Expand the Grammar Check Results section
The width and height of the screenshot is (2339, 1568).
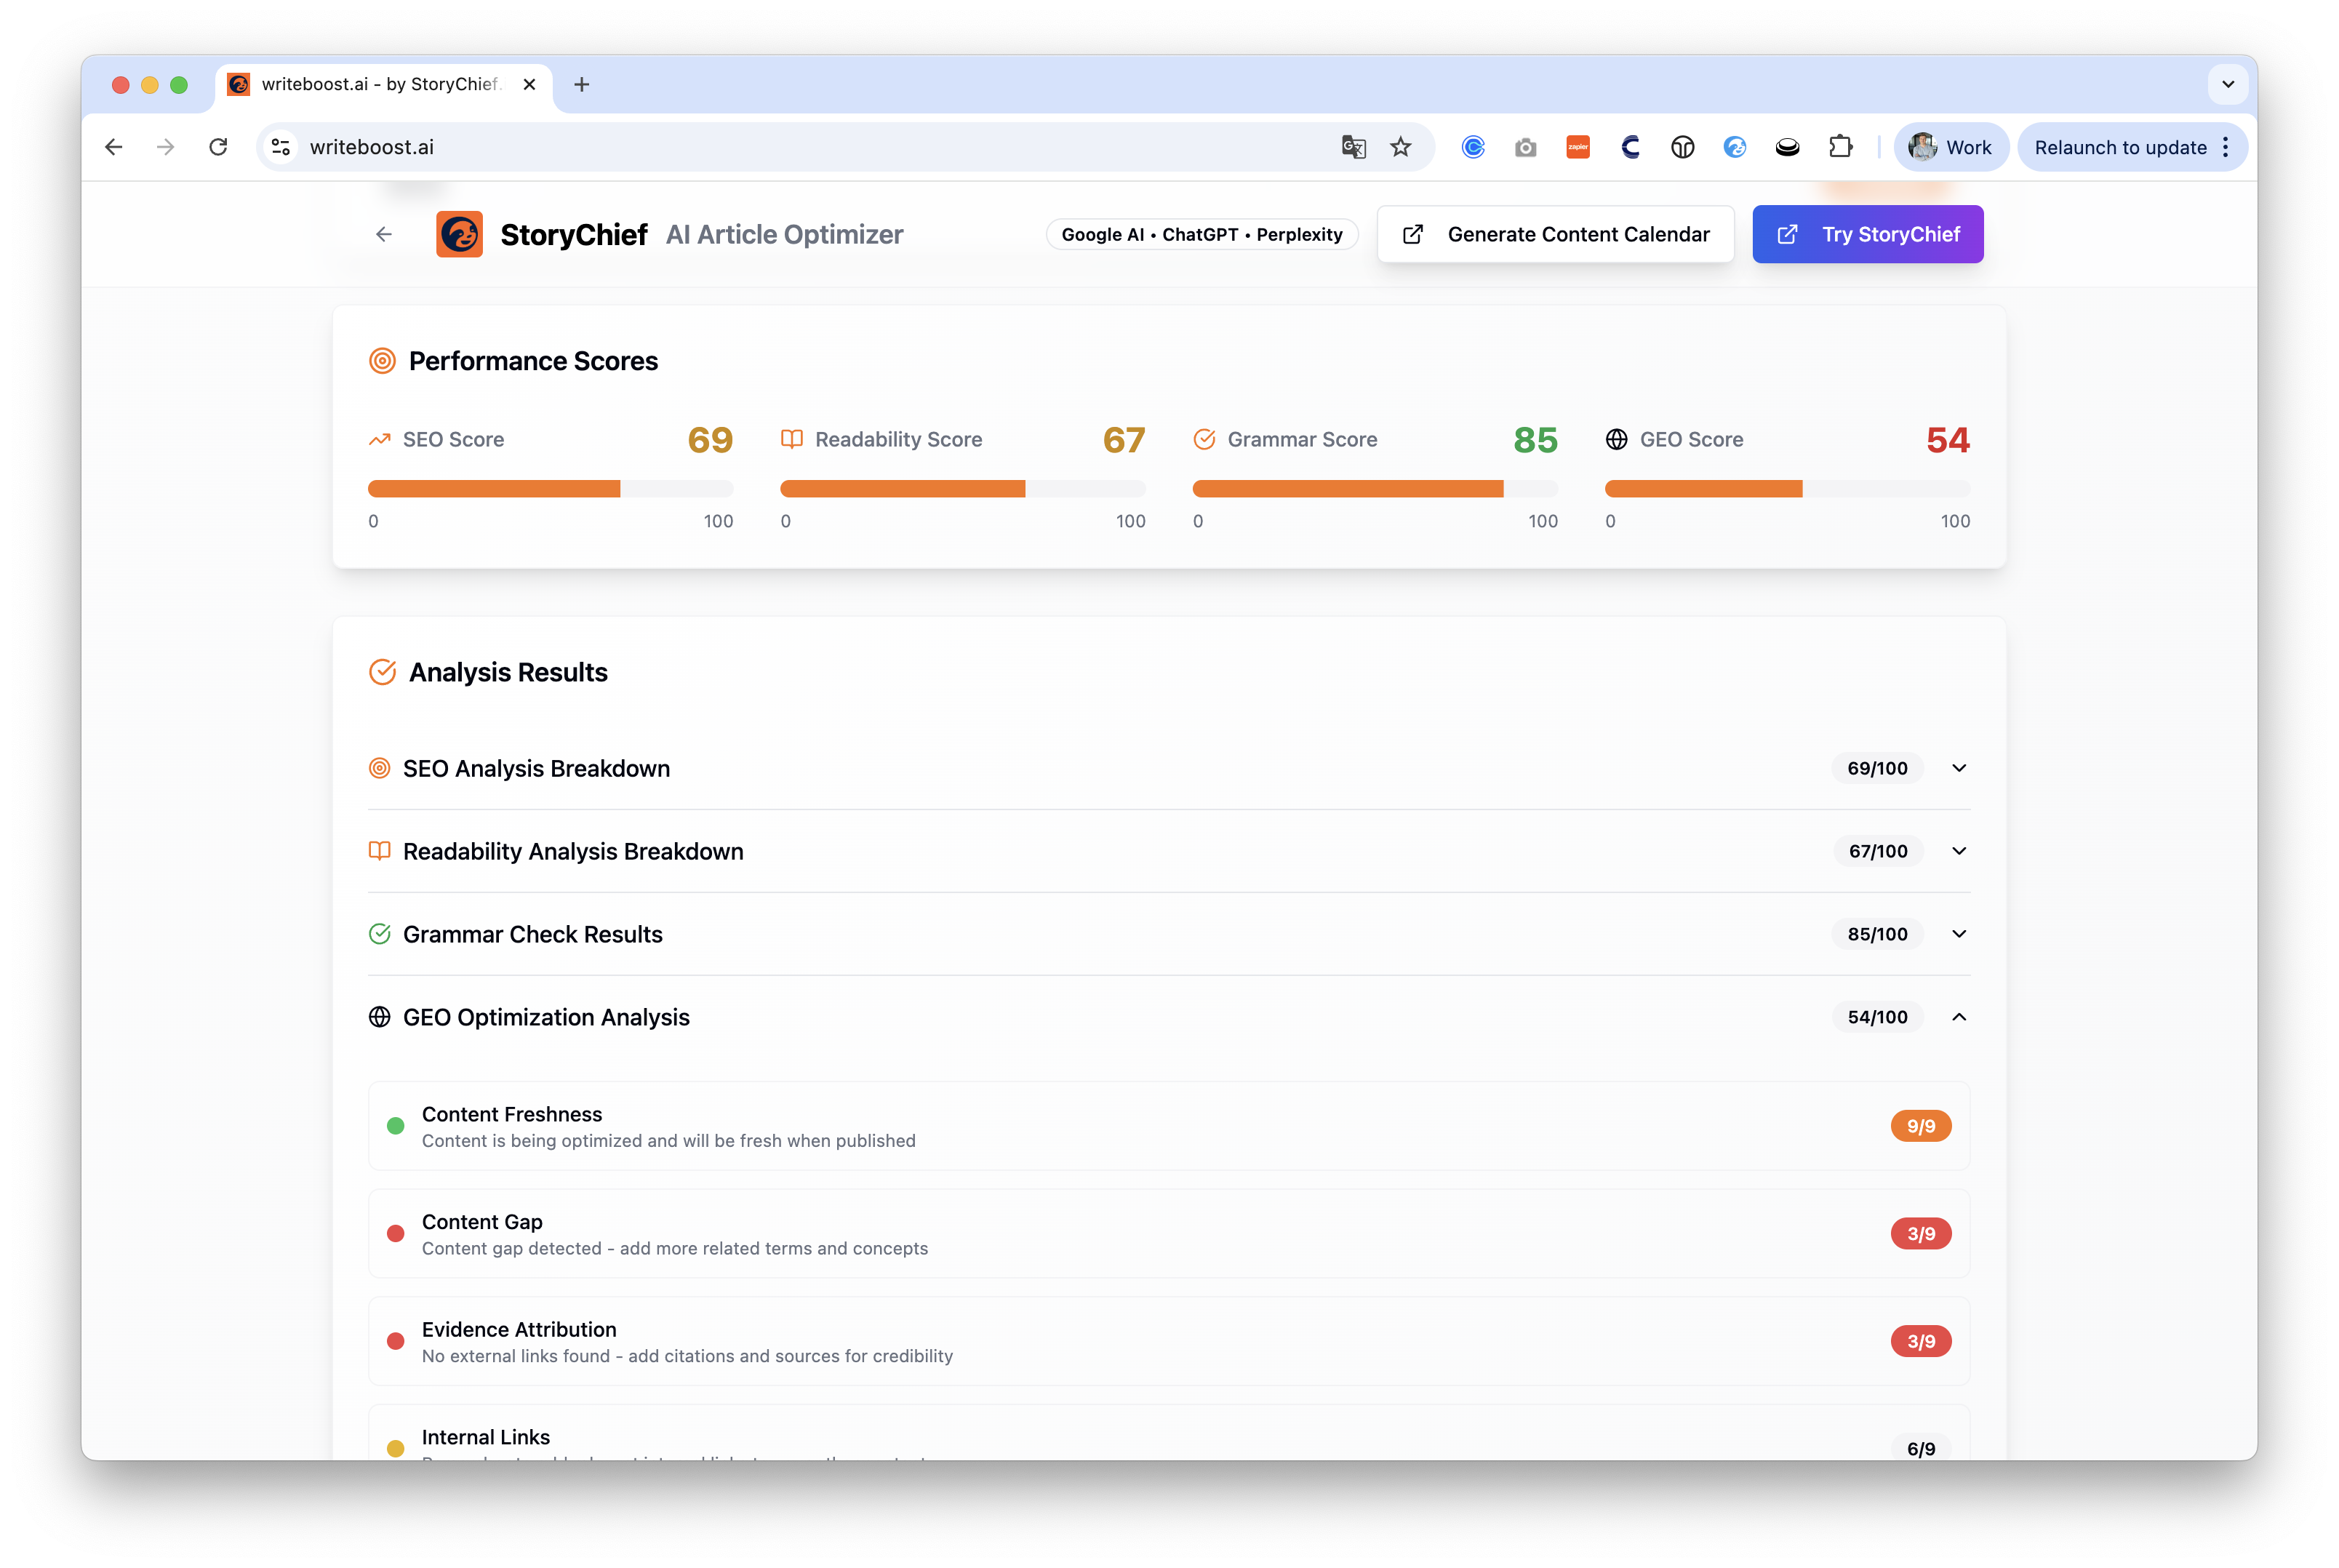[x=1958, y=934]
